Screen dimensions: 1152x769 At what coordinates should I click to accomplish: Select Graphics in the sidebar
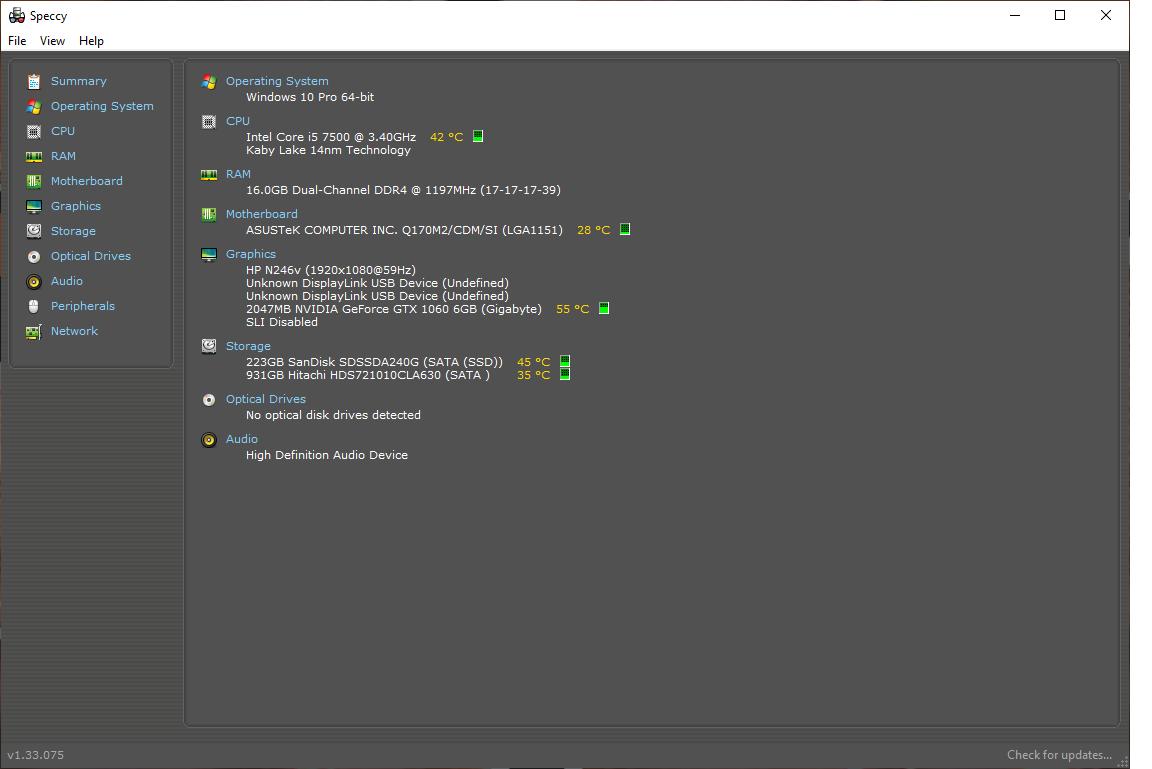tap(76, 206)
